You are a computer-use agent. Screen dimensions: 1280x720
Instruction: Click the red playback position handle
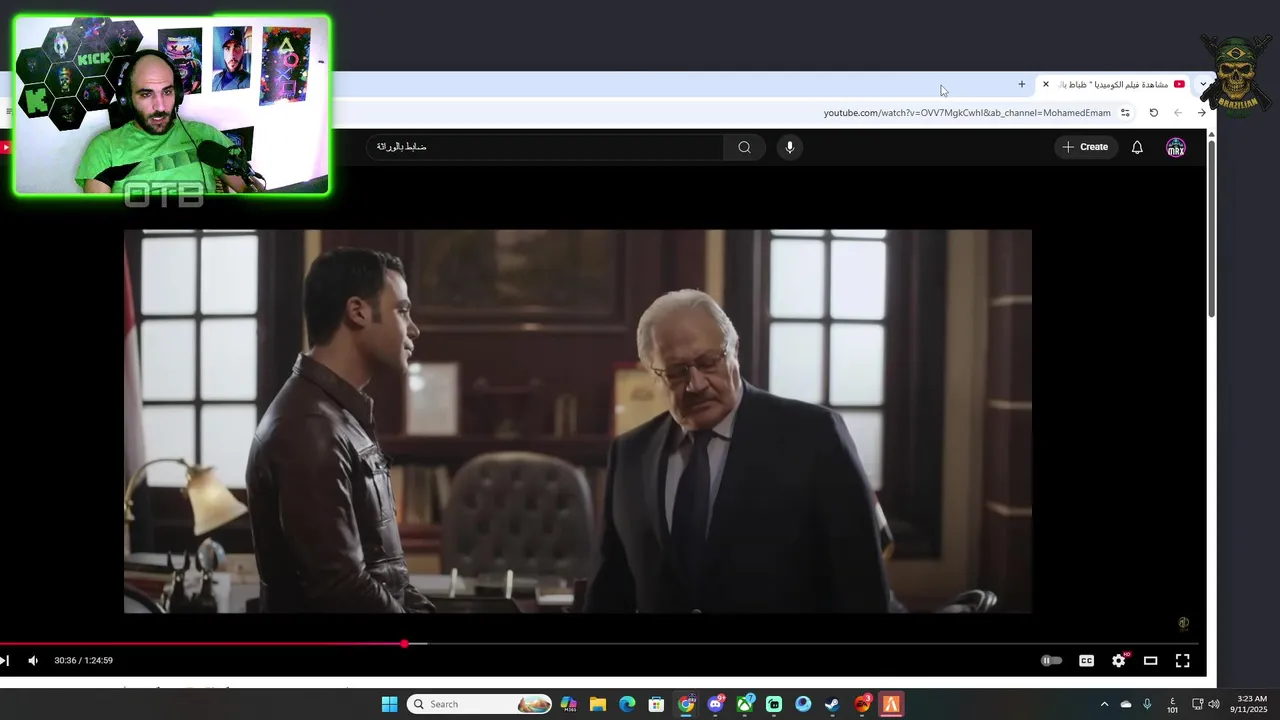(404, 644)
